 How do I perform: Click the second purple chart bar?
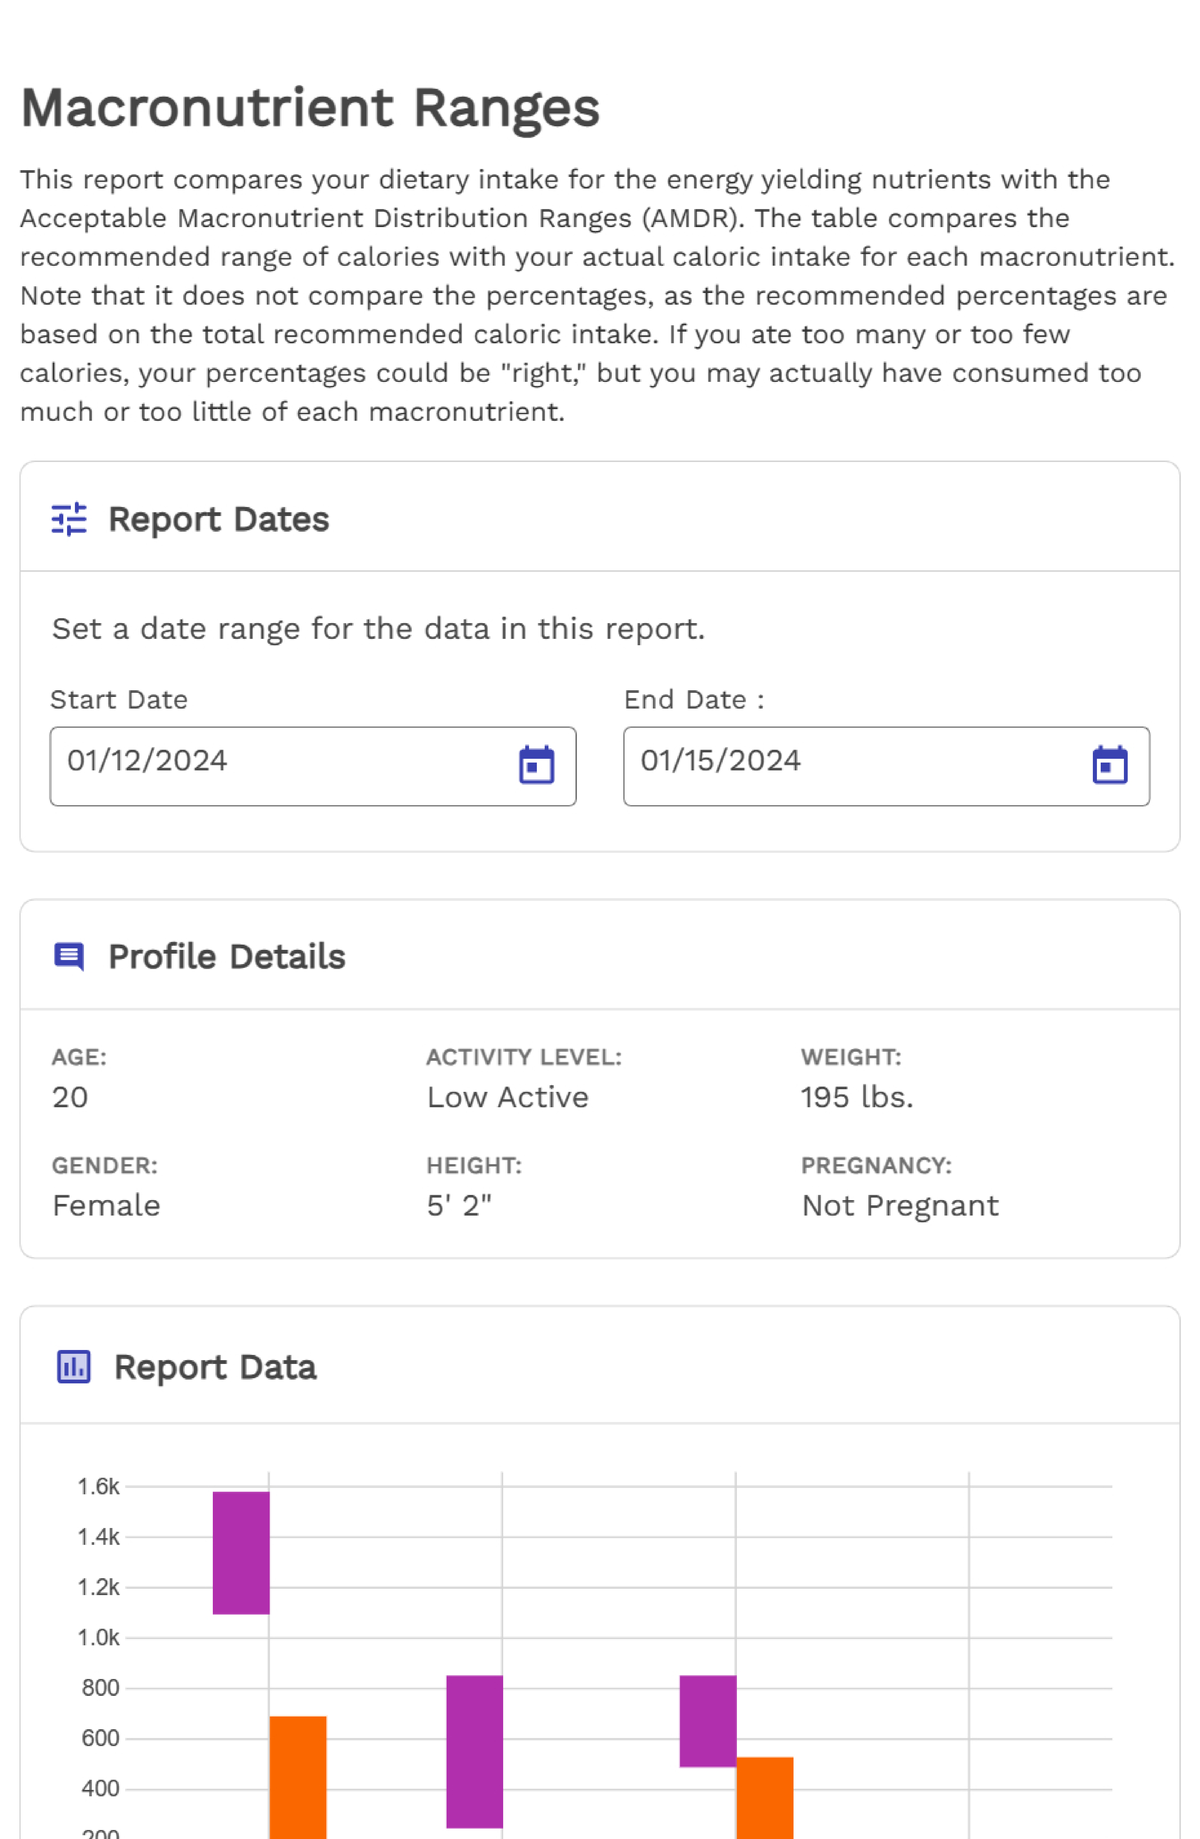(x=475, y=1751)
